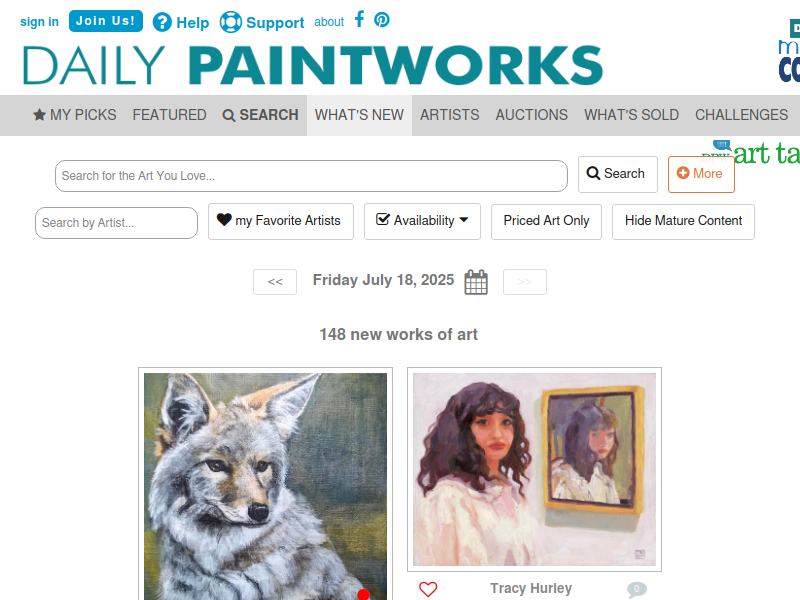The image size is (800, 600).
Task: Open the Artists tab
Action: tap(449, 115)
